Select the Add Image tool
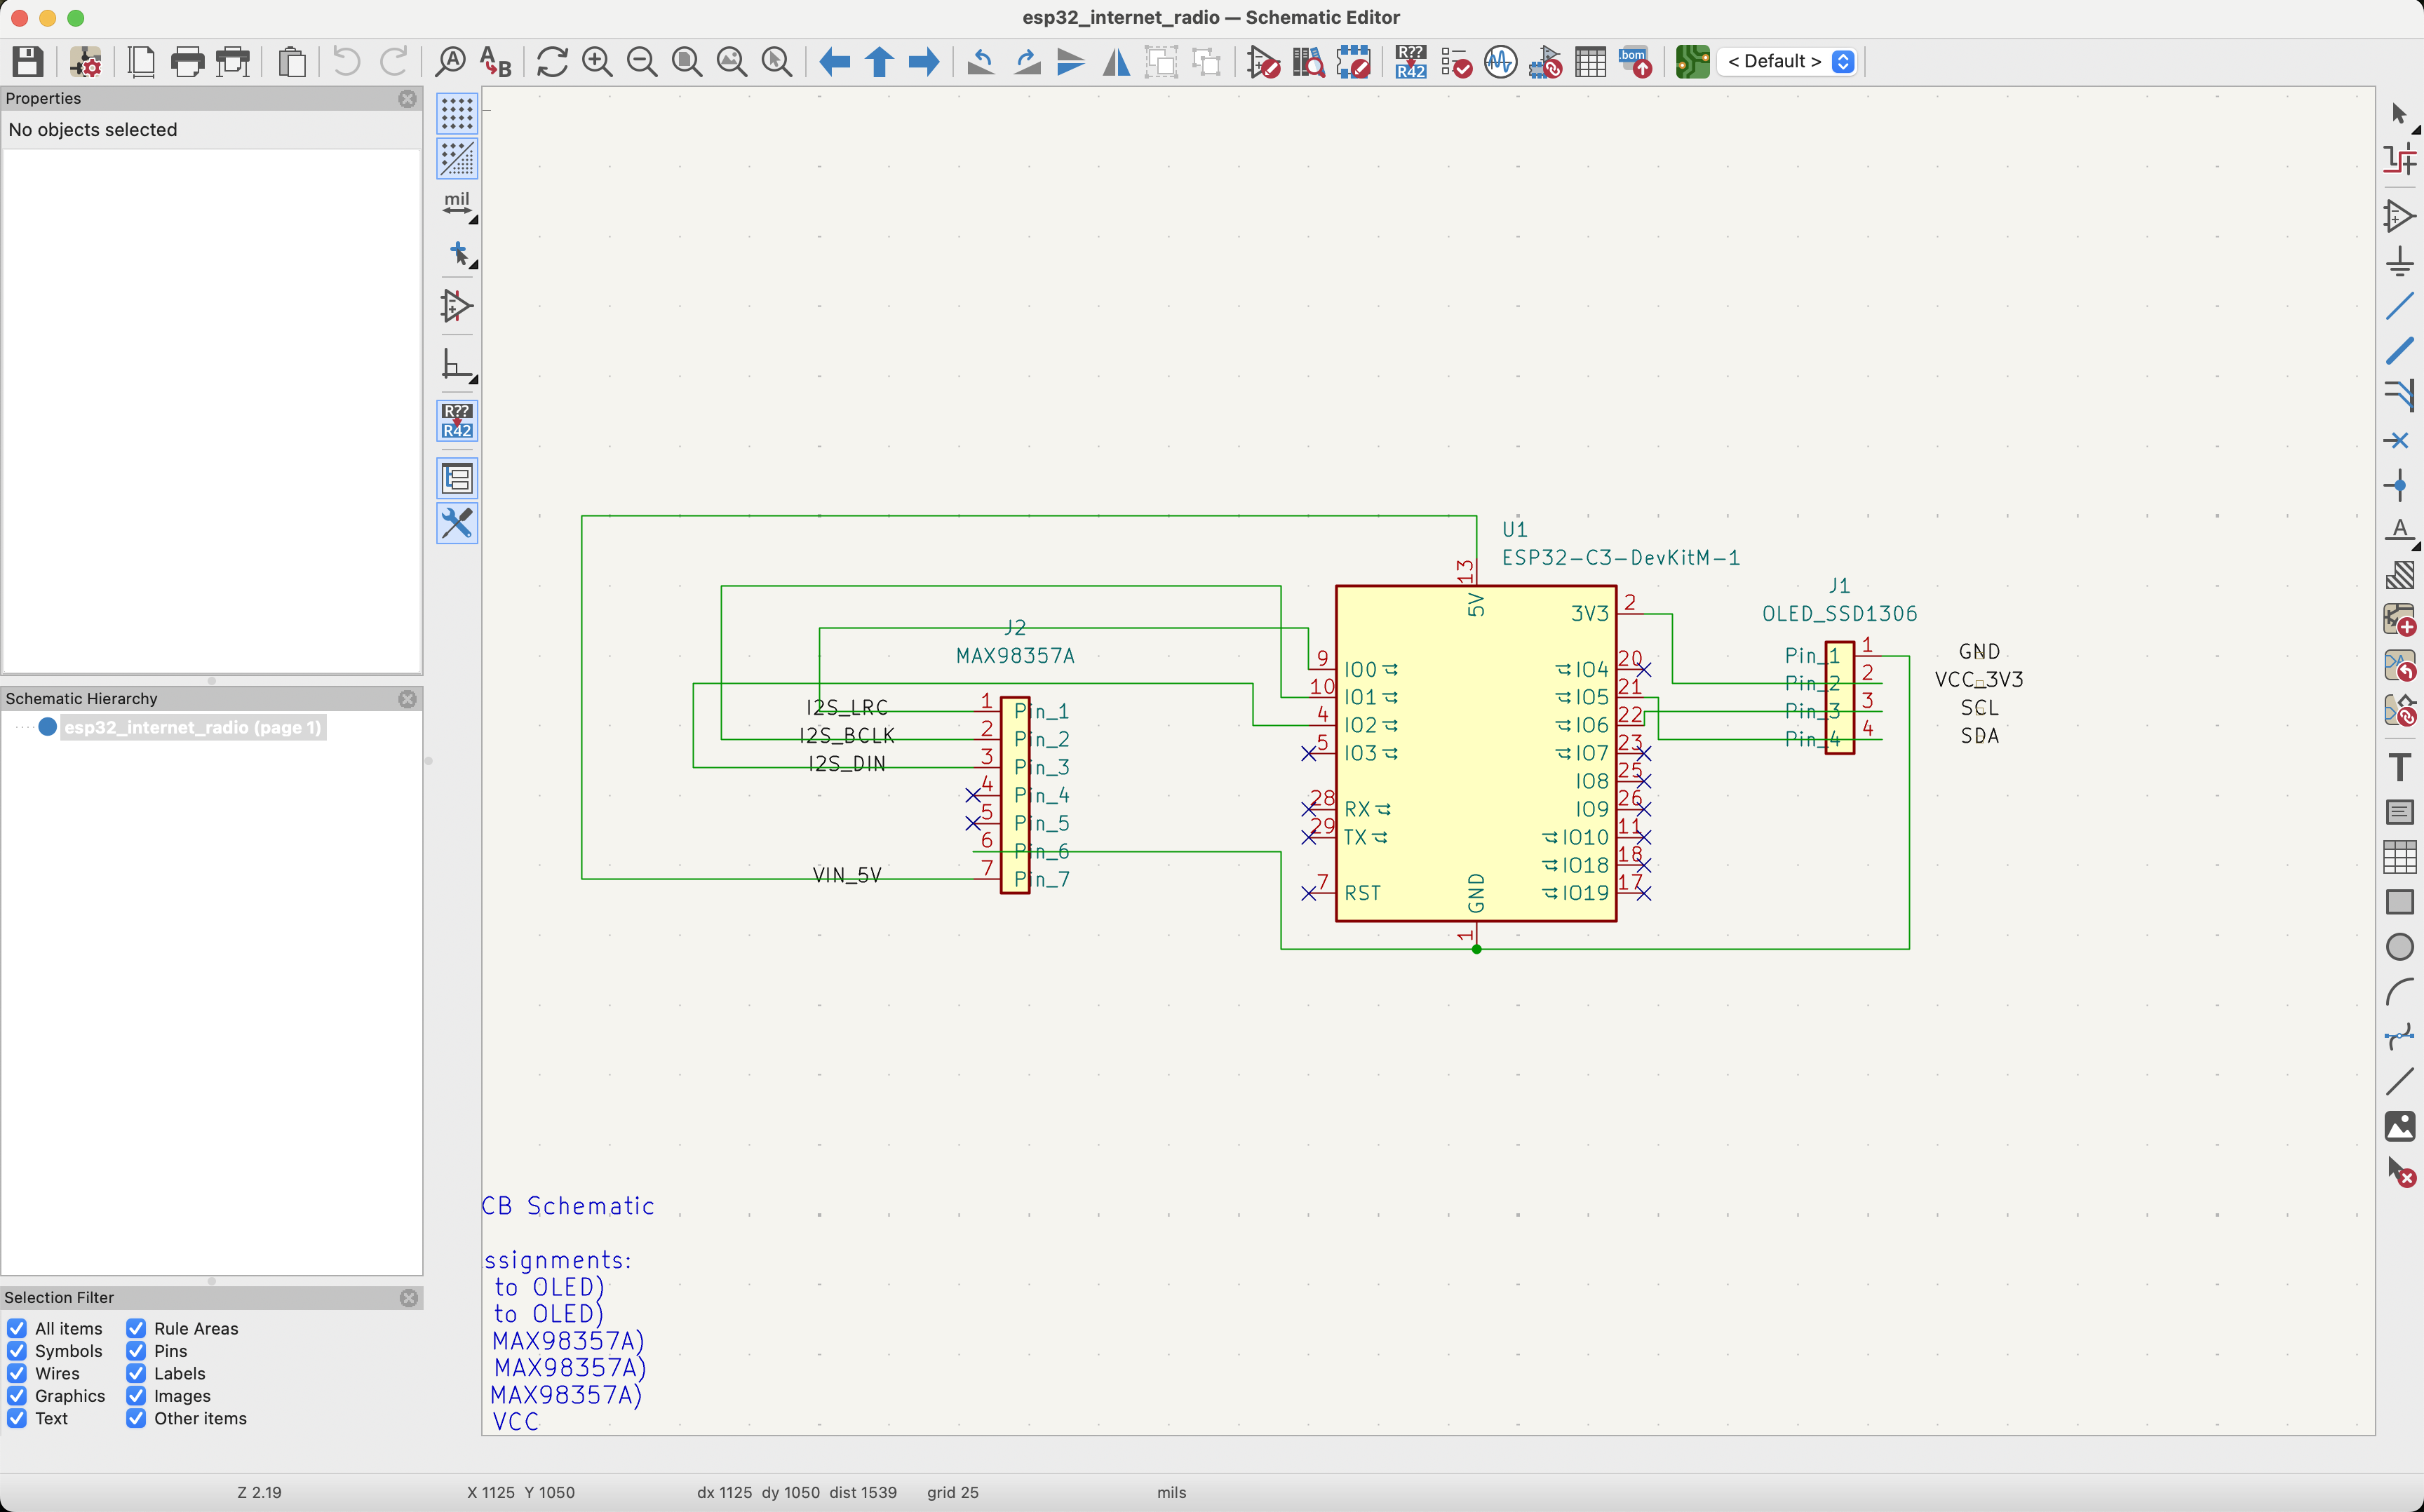This screenshot has height=1512, width=2424. point(2400,1126)
